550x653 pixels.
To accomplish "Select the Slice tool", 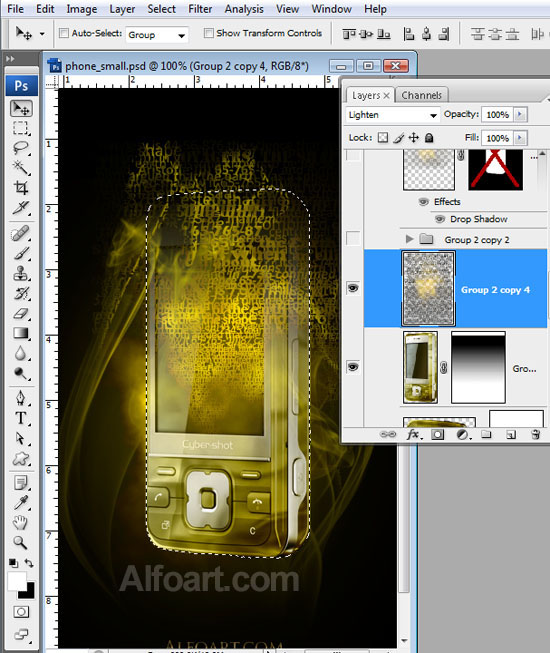I will [x=21, y=207].
